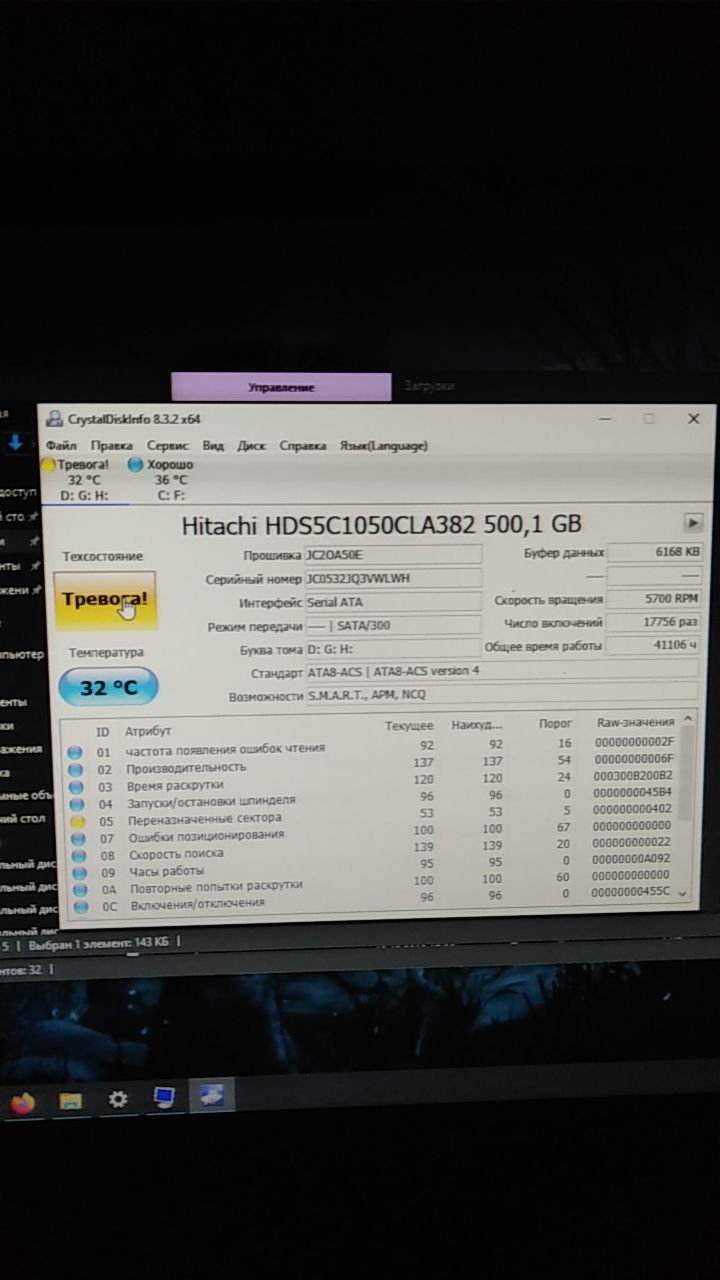The image size is (720, 1280).
Task: Select row 02 Производительность
Action: pos(372,766)
